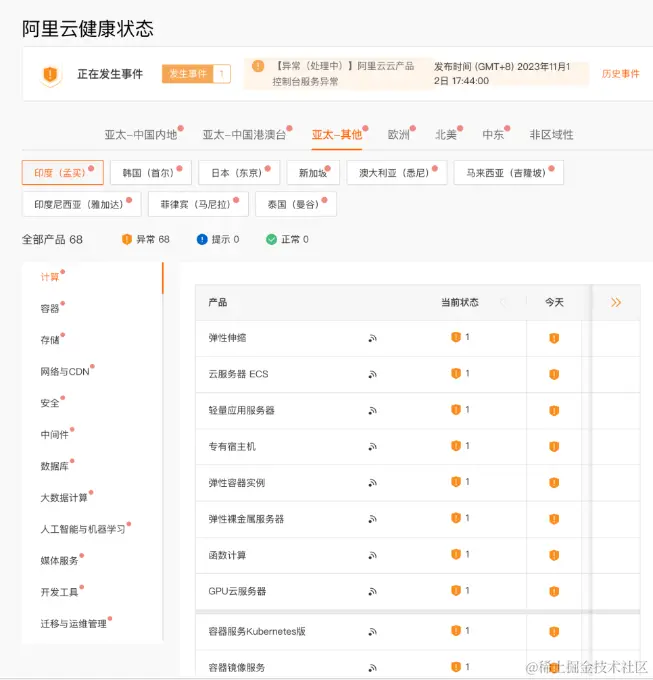Click current status shield icon for 函数计算

click(456, 554)
